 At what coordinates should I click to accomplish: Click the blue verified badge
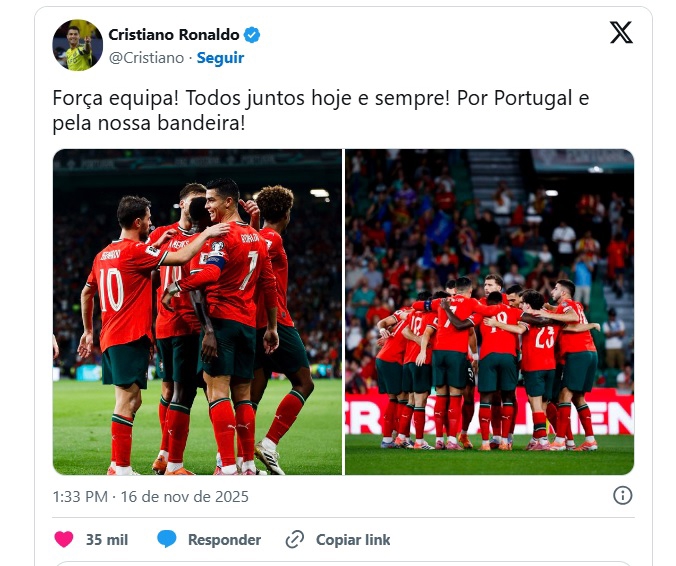[252, 35]
